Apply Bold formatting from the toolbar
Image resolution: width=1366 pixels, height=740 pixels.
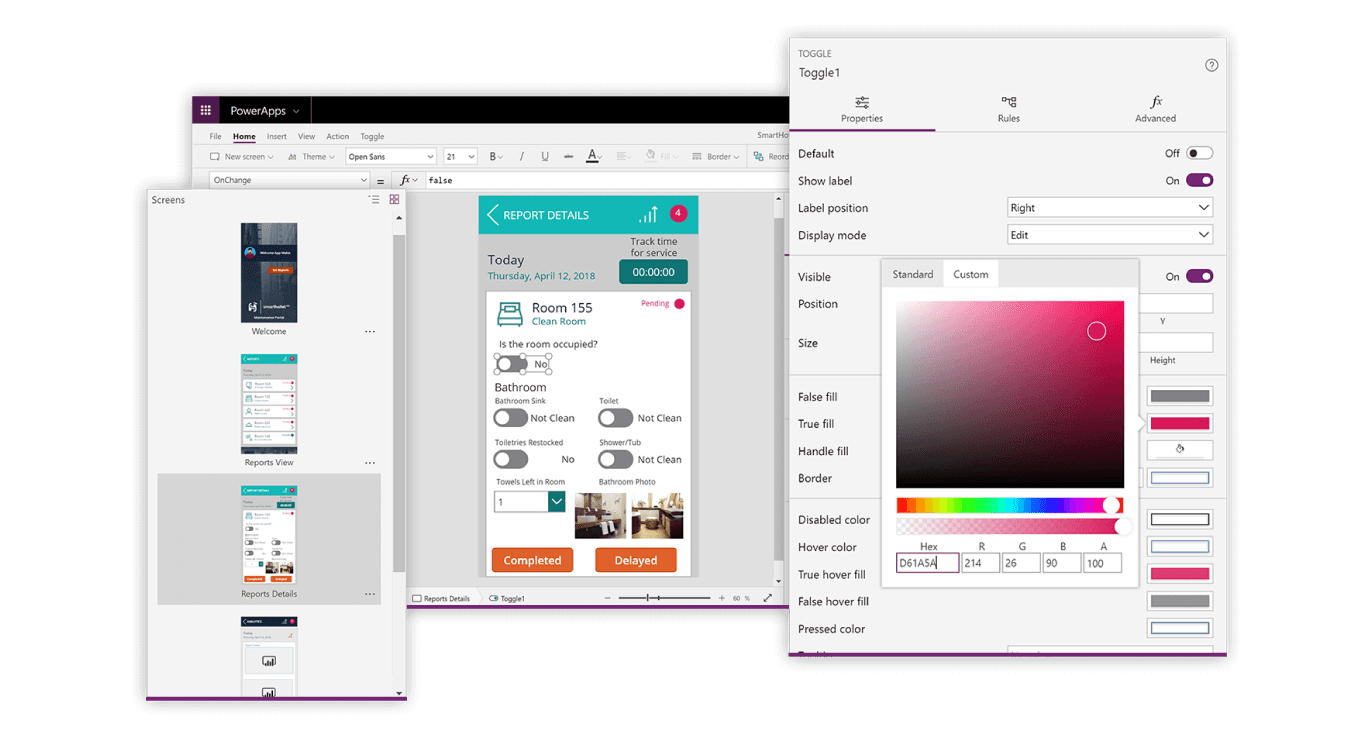[495, 156]
